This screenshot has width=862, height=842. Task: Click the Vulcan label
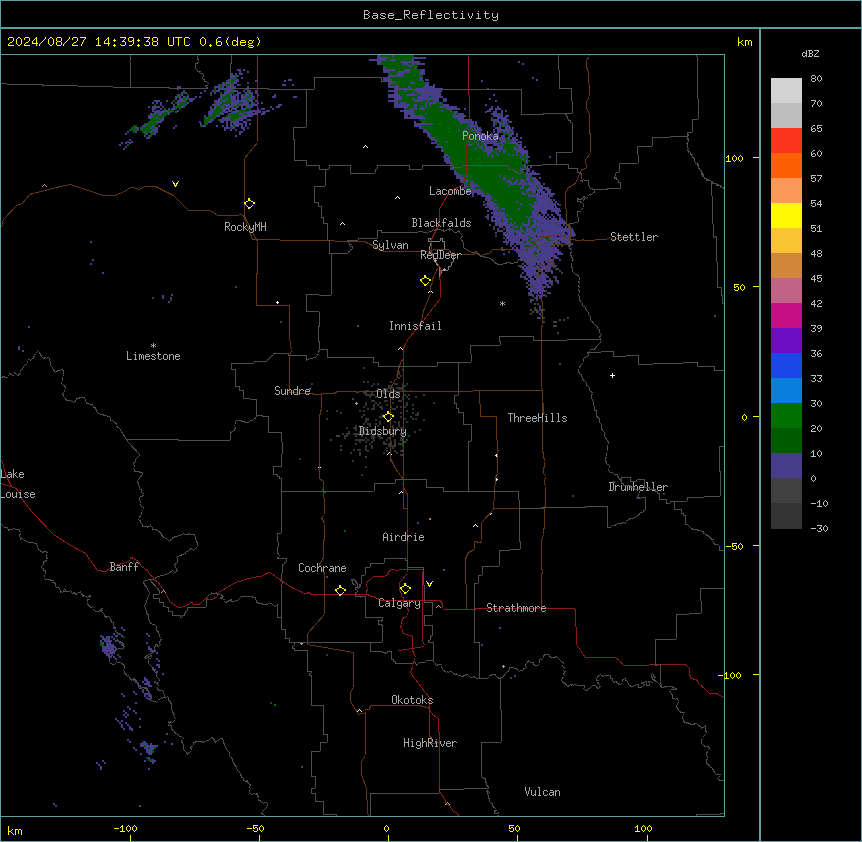tap(542, 792)
